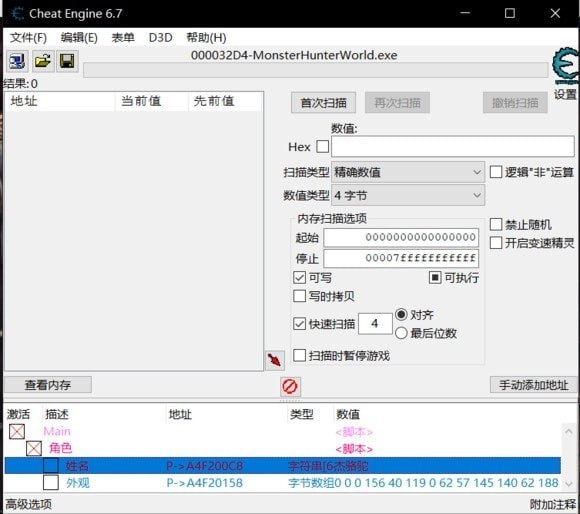Open the 数值类型 4 字节 dropdown

408,195
